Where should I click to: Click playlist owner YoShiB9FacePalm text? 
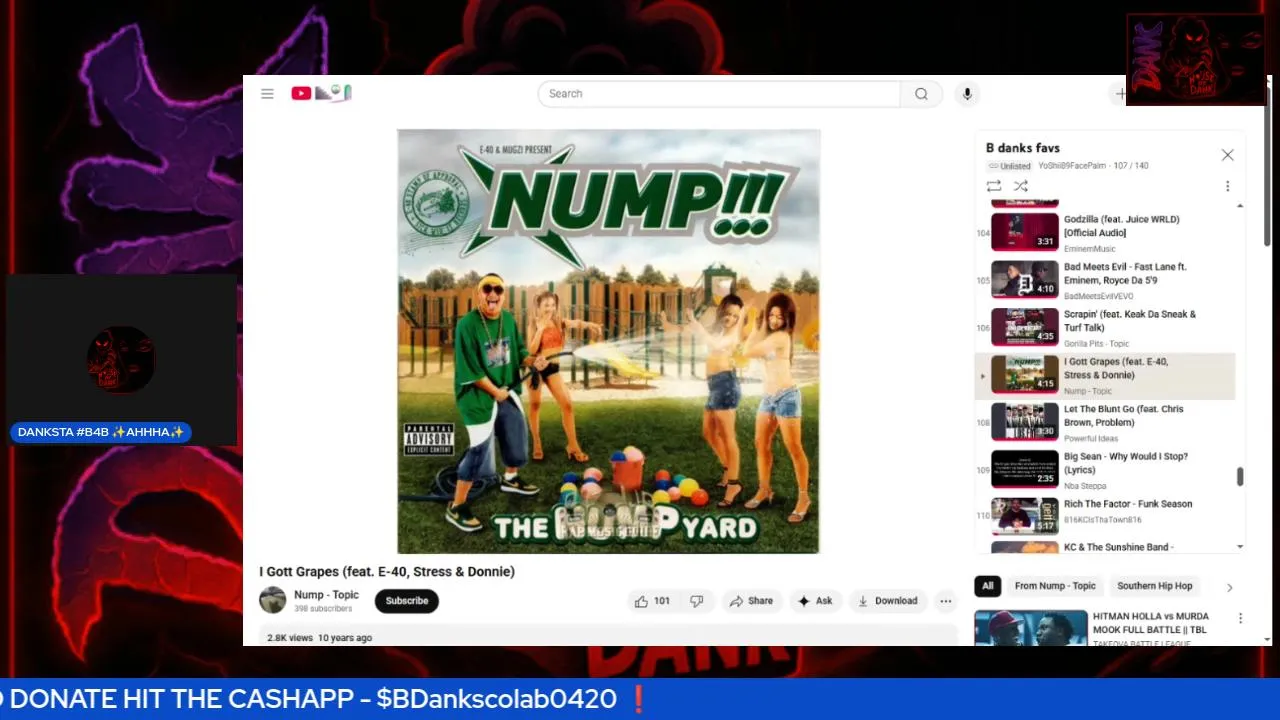point(1072,166)
